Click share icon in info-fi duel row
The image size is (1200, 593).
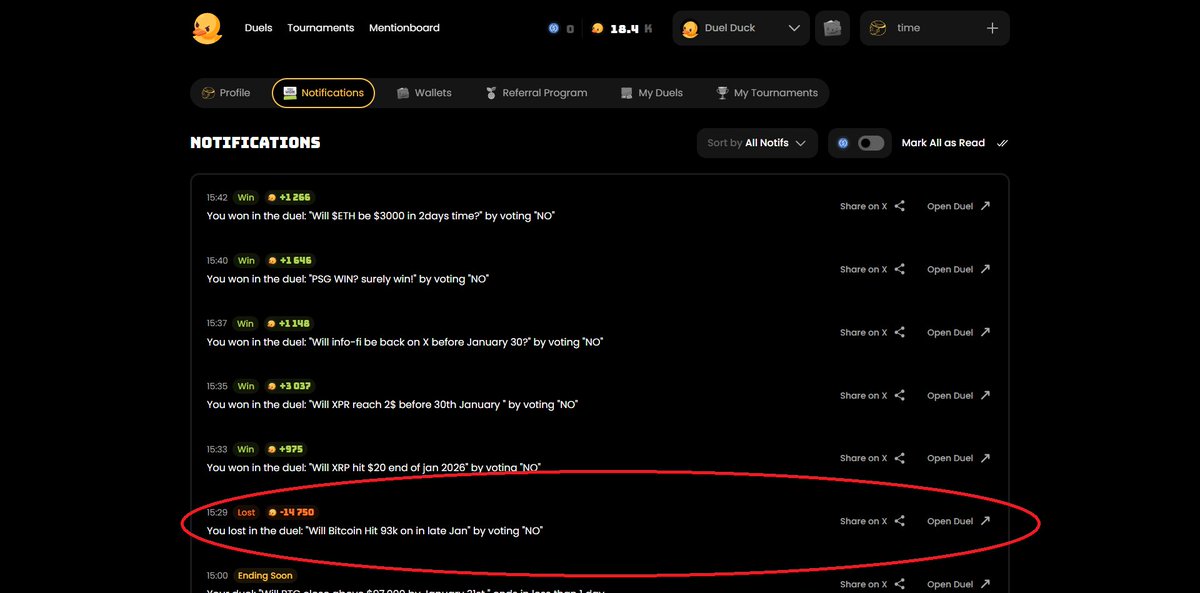(900, 332)
